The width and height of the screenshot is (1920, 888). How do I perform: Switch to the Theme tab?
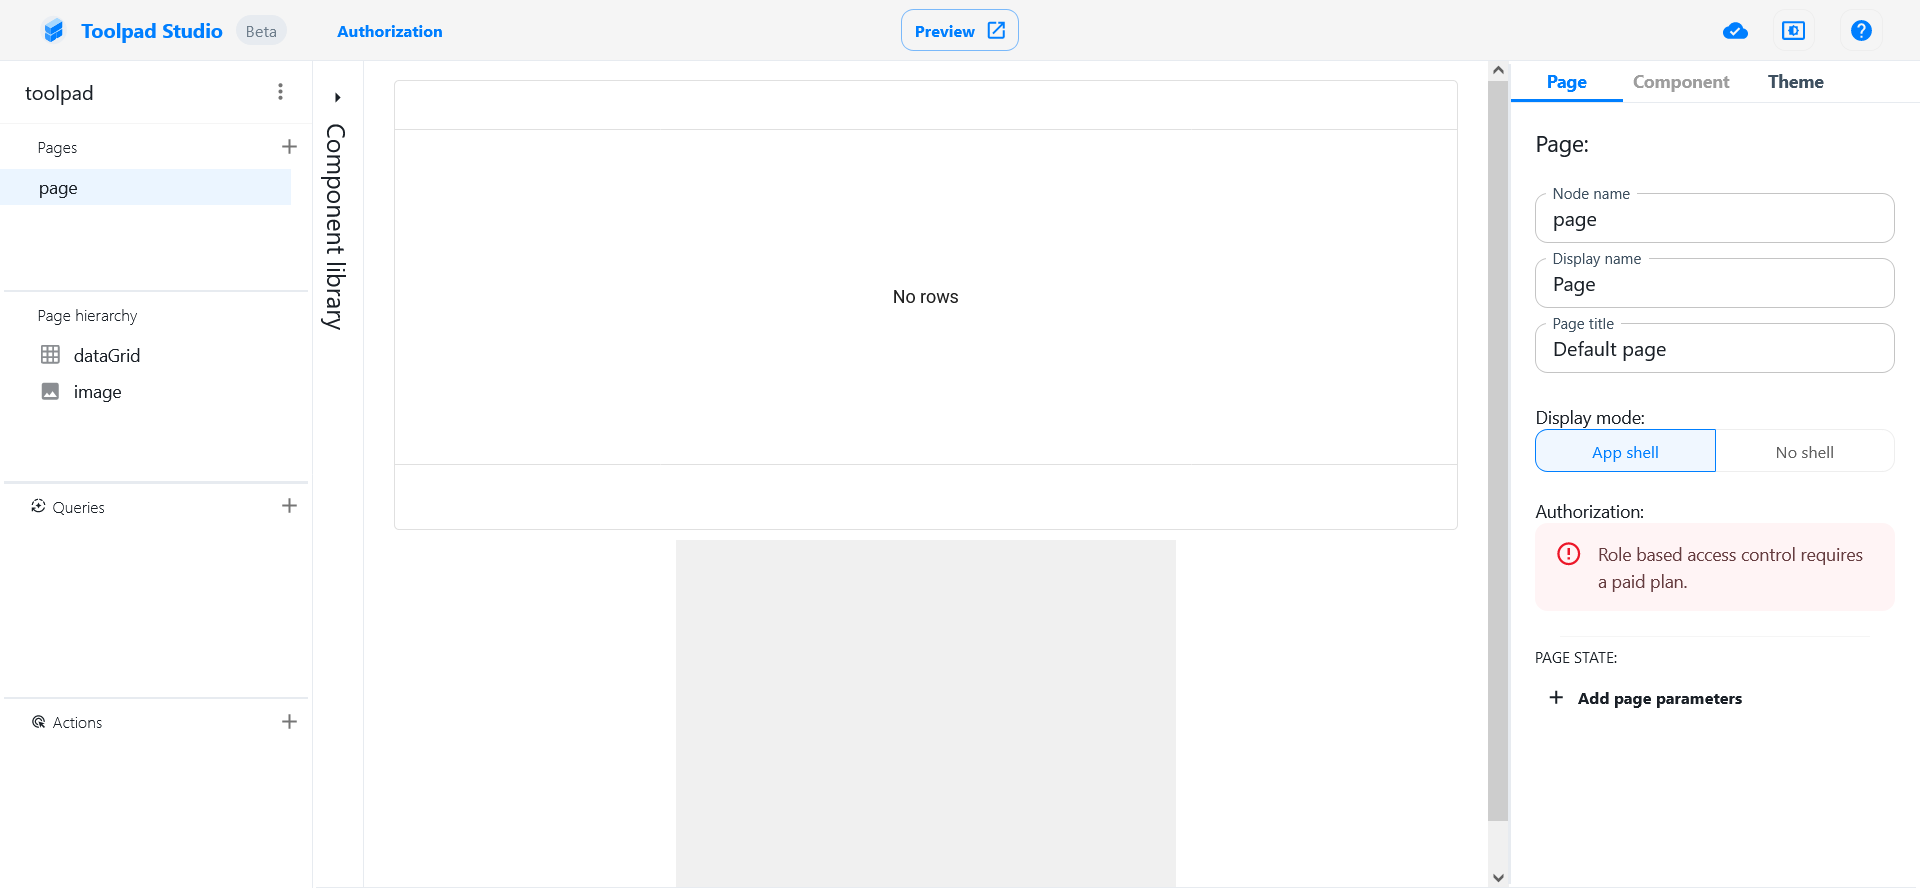click(x=1795, y=82)
